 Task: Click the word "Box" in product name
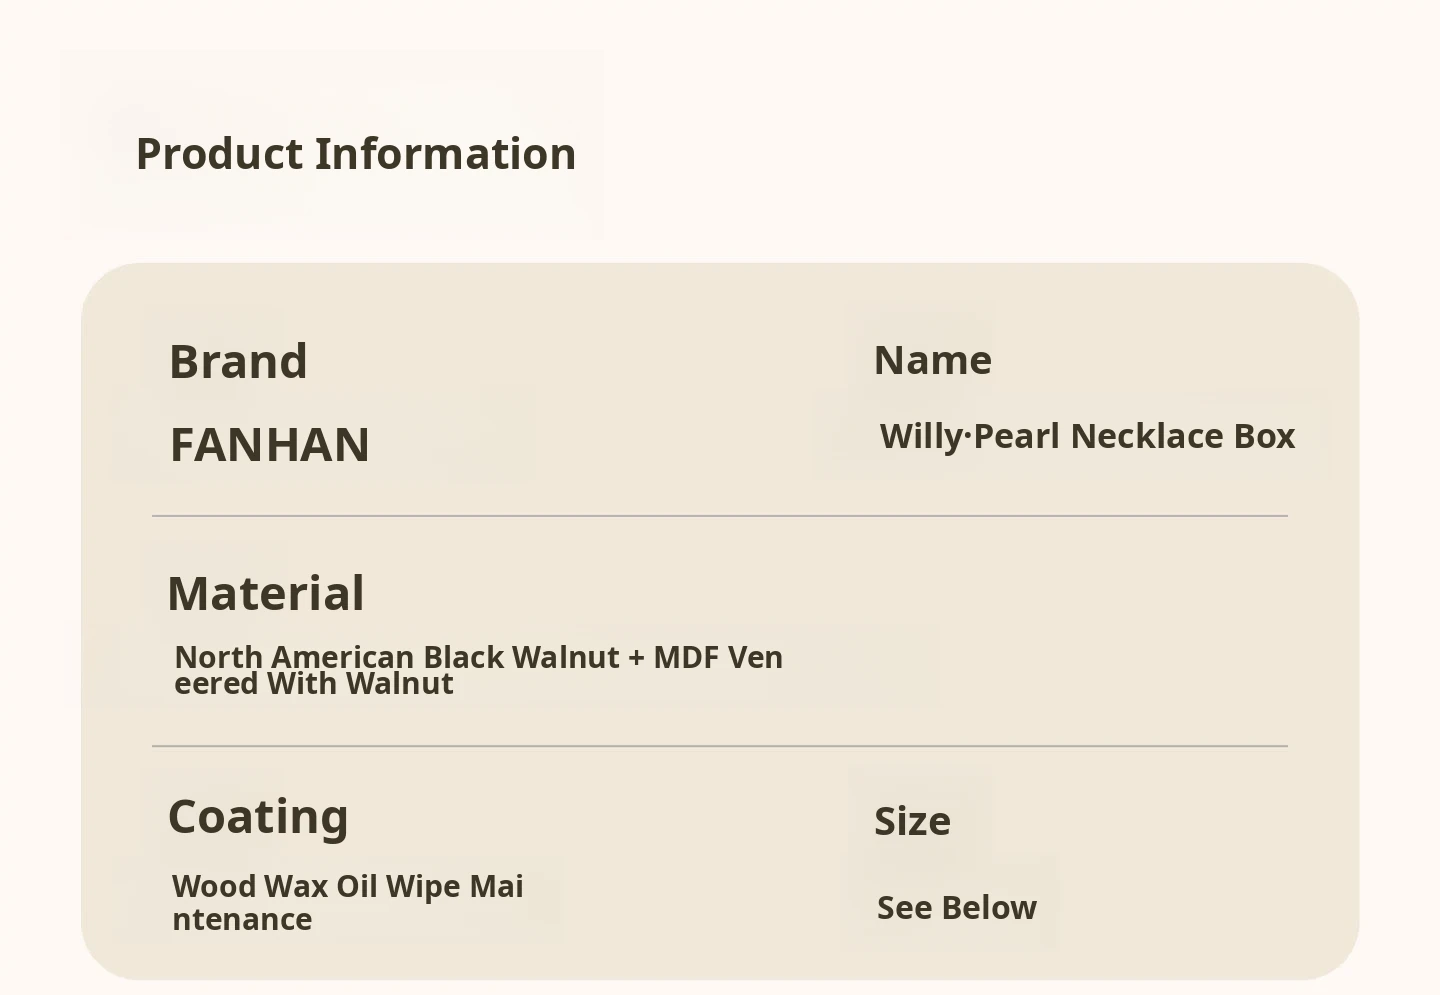[x=1264, y=437]
